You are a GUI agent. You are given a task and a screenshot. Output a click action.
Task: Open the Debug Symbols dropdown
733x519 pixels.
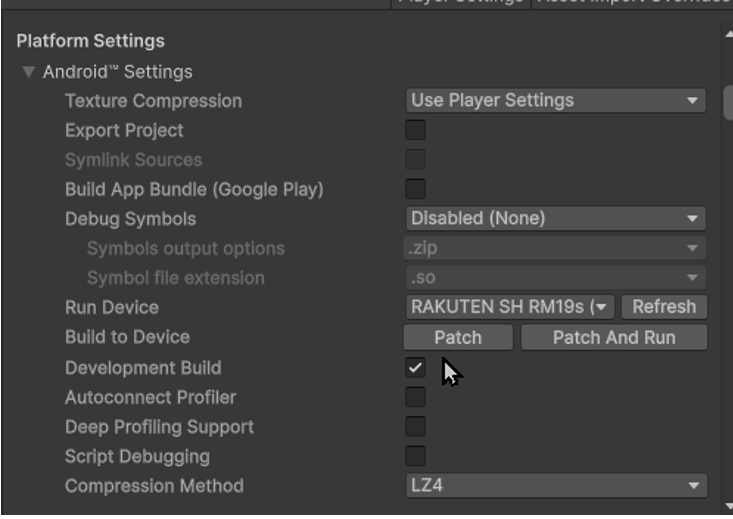pyautogui.click(x=555, y=219)
